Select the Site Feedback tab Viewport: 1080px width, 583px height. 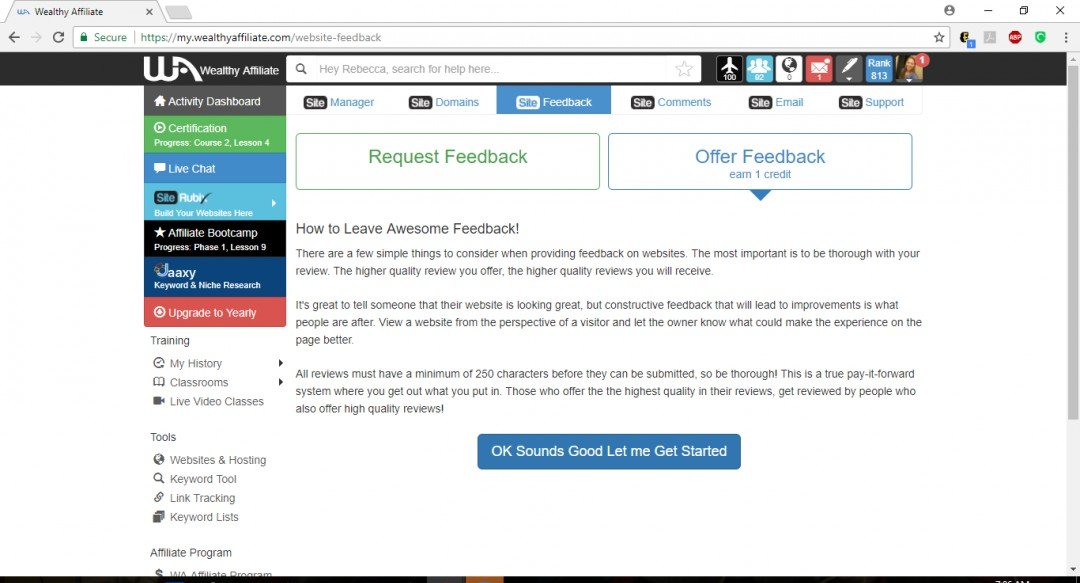[554, 102]
